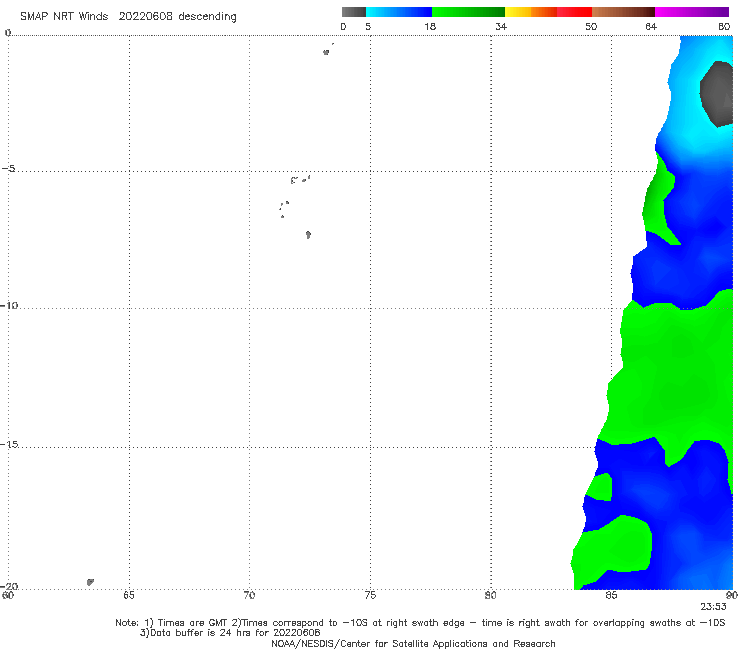Click the color bar label "64"
This screenshot has height=650, width=740.
(651, 27)
